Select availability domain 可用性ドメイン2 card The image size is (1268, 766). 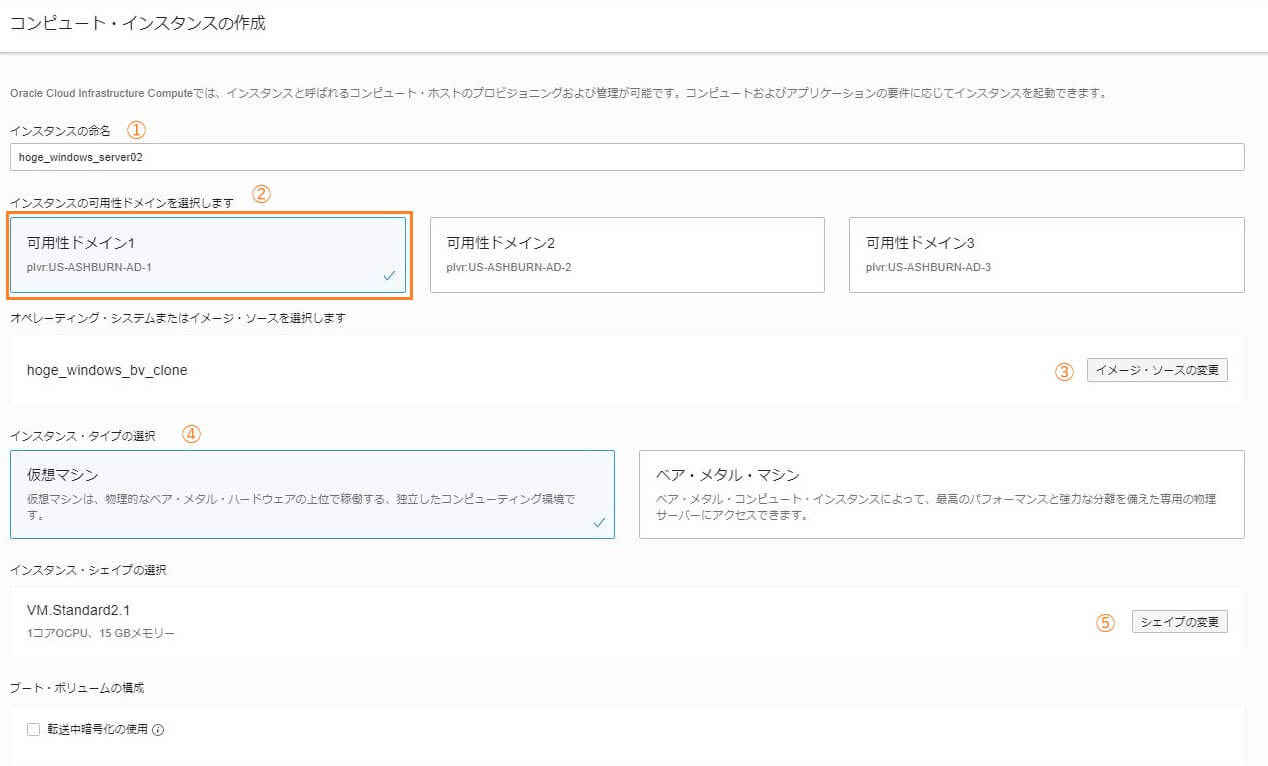click(x=627, y=255)
